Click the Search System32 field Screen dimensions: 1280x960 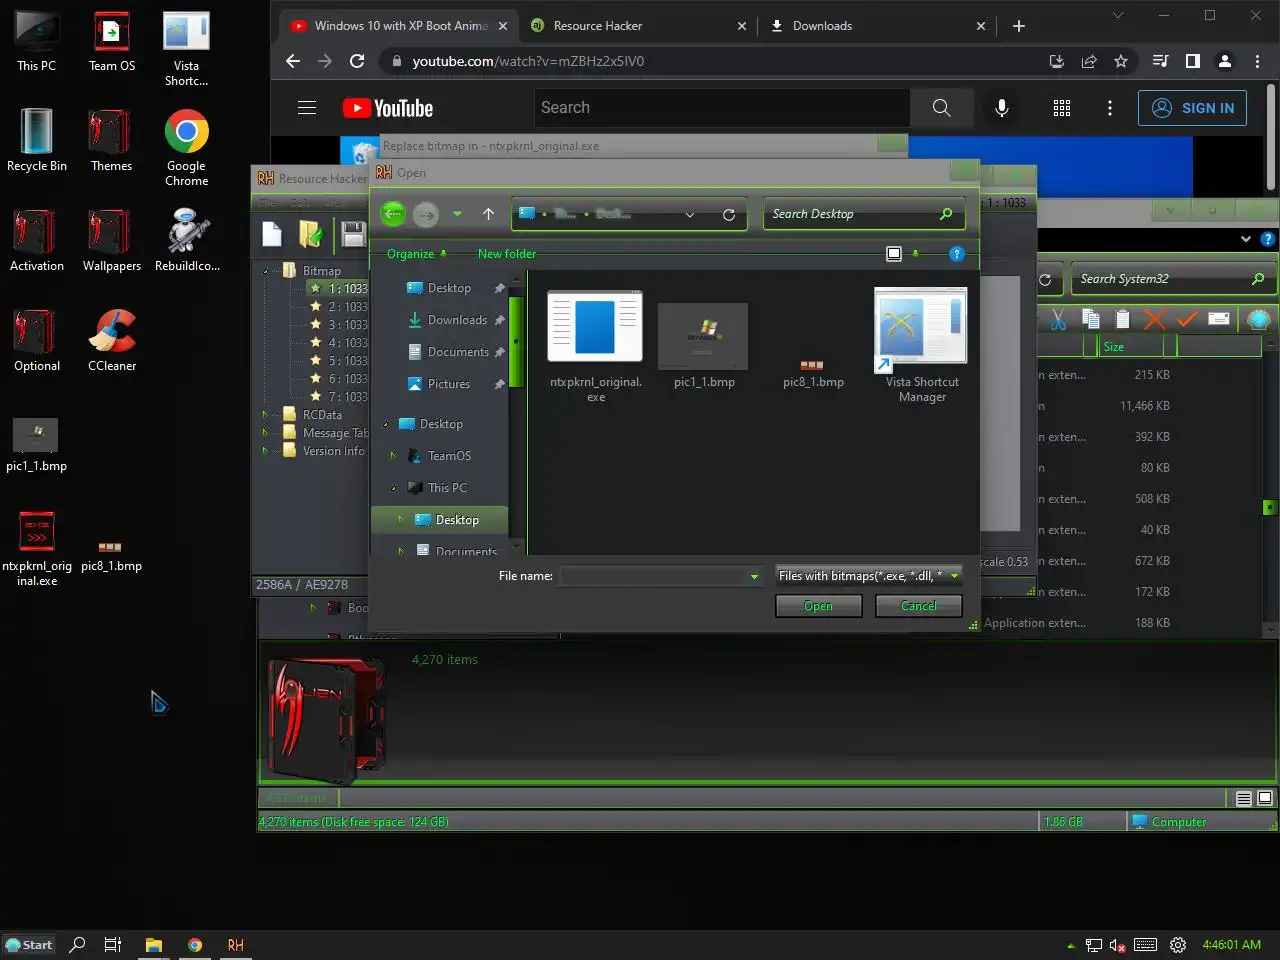tap(1172, 279)
